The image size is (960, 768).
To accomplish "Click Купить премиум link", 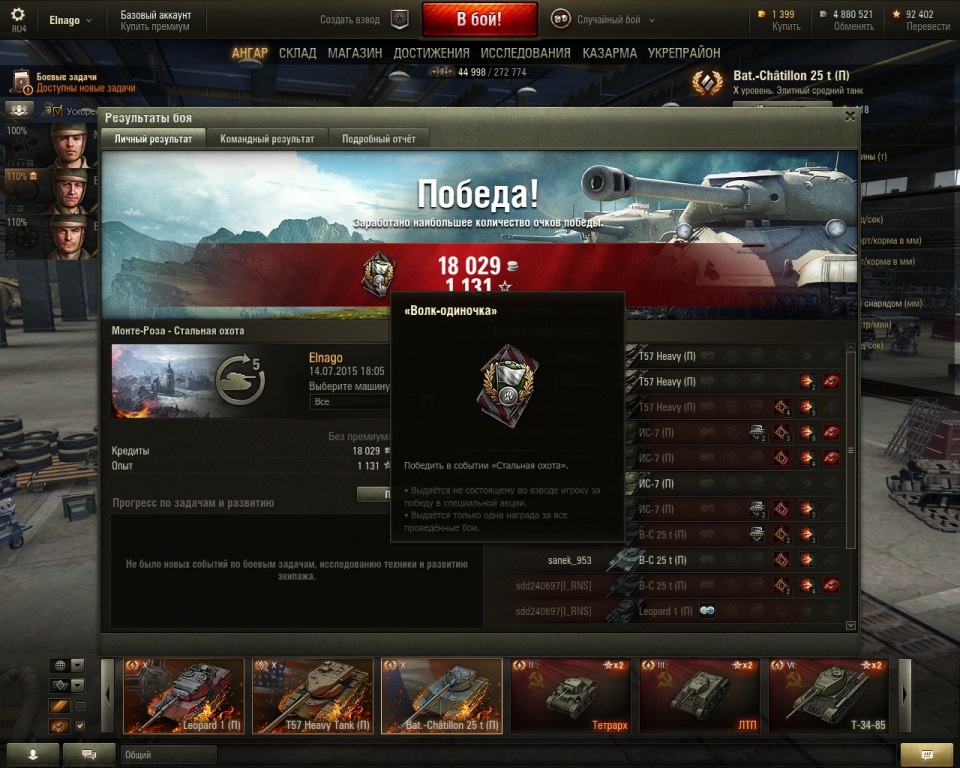I will tap(155, 26).
